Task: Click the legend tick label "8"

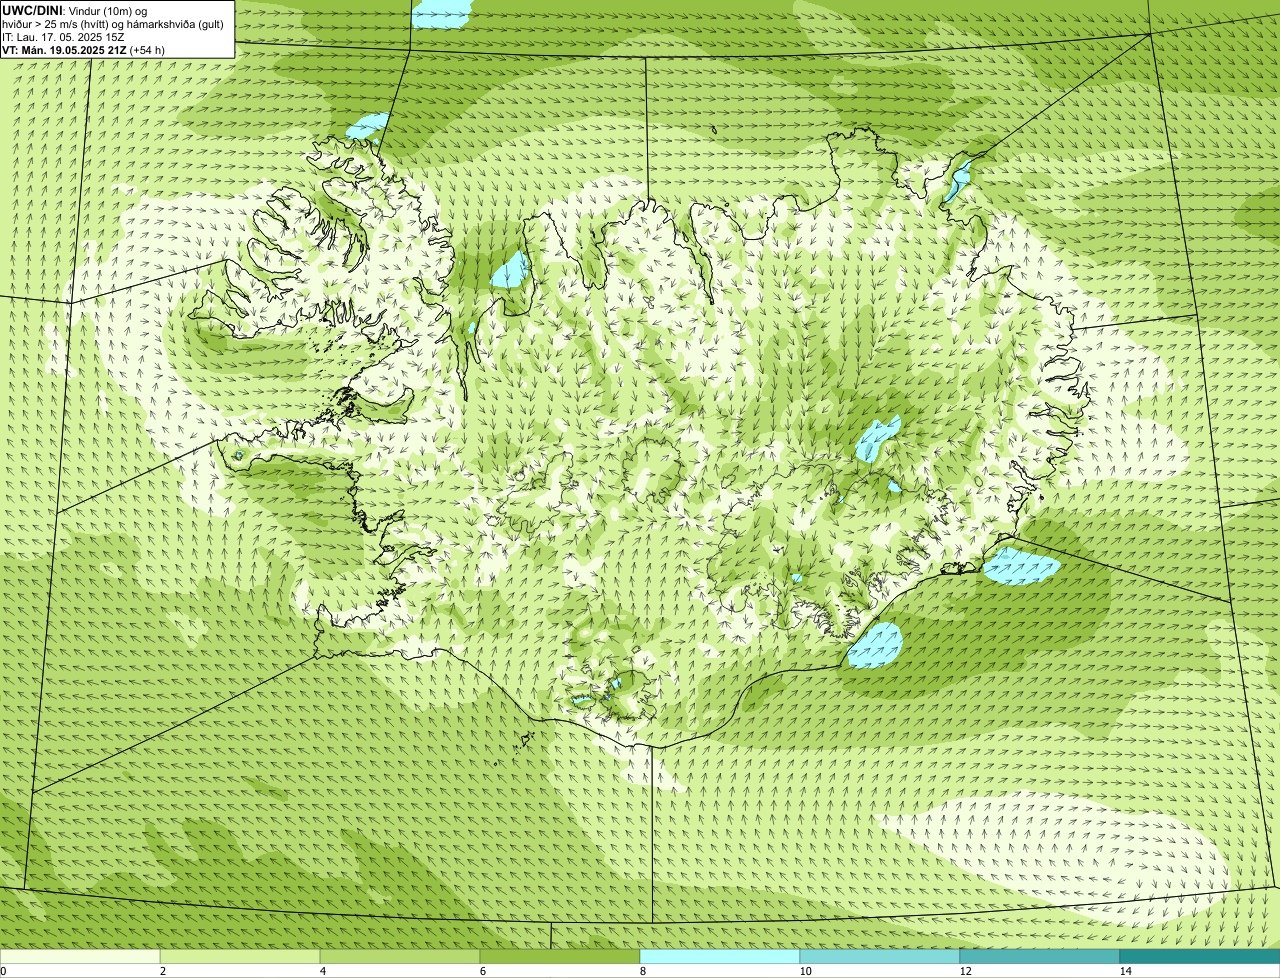Action: point(642,971)
